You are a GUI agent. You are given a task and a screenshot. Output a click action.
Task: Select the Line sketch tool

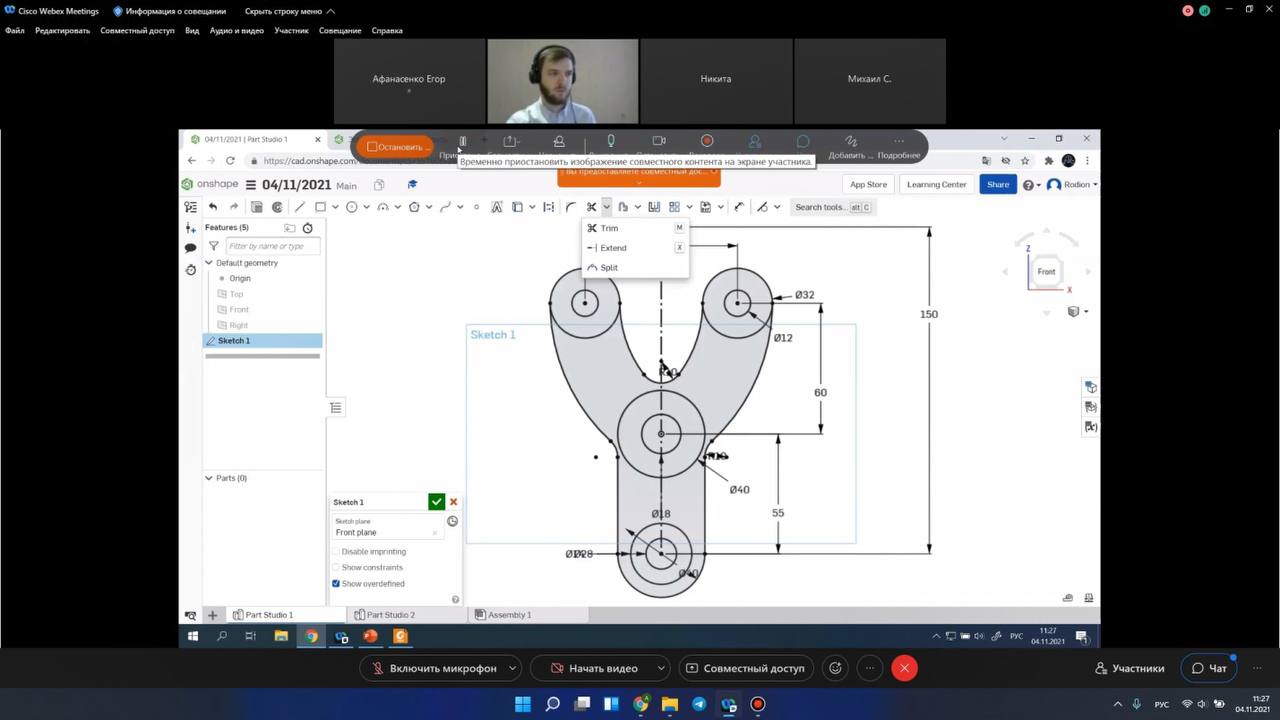coord(299,207)
